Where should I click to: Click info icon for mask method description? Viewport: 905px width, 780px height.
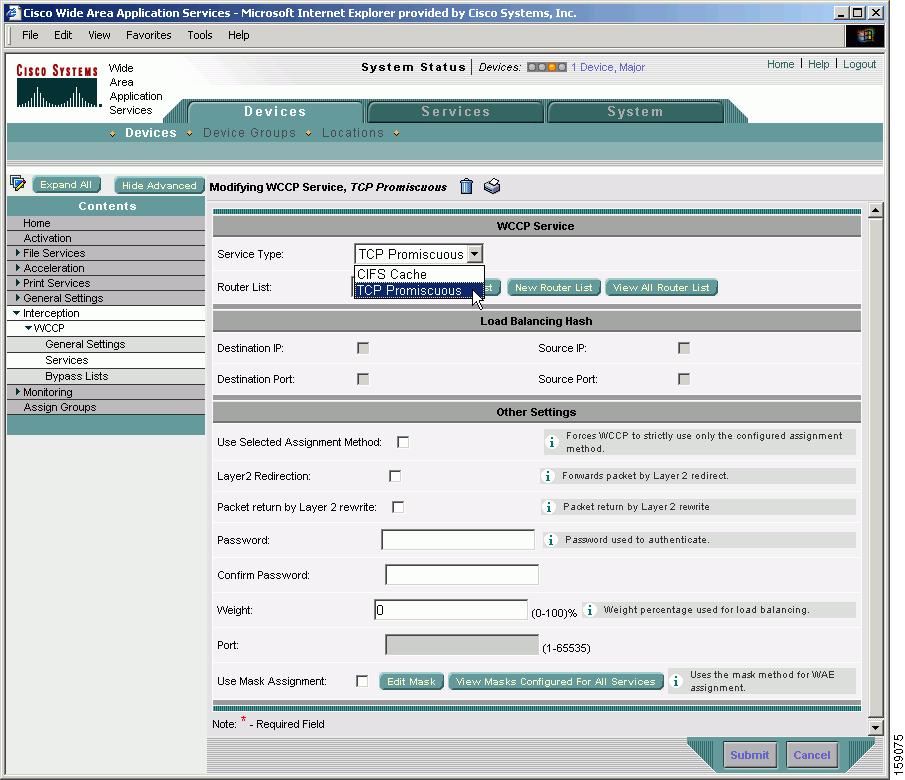675,681
